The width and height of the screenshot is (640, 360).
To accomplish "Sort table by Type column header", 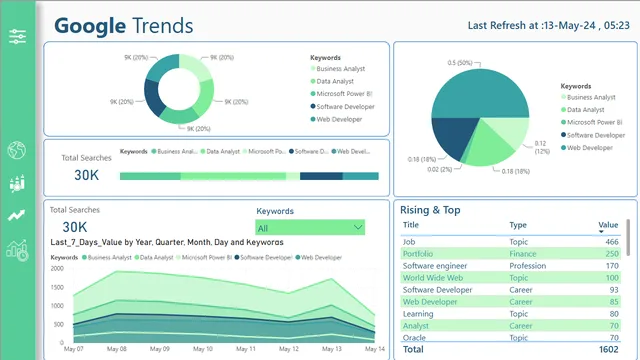I will 518,225.
